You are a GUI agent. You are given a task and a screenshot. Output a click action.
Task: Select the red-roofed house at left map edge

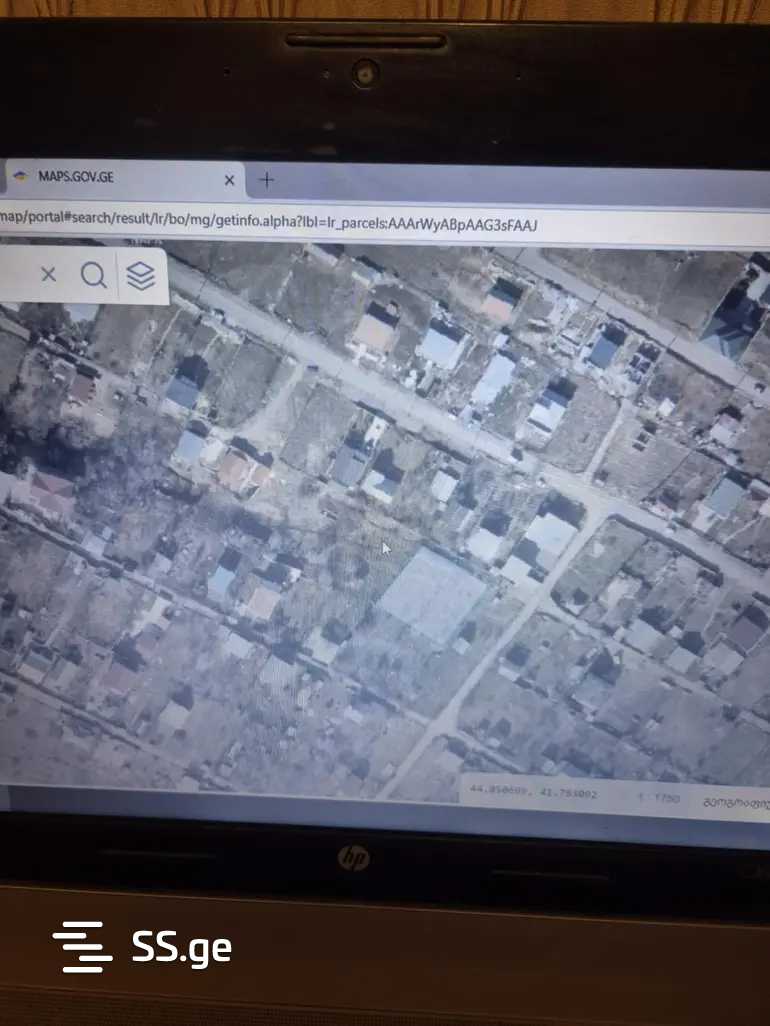click(x=50, y=492)
